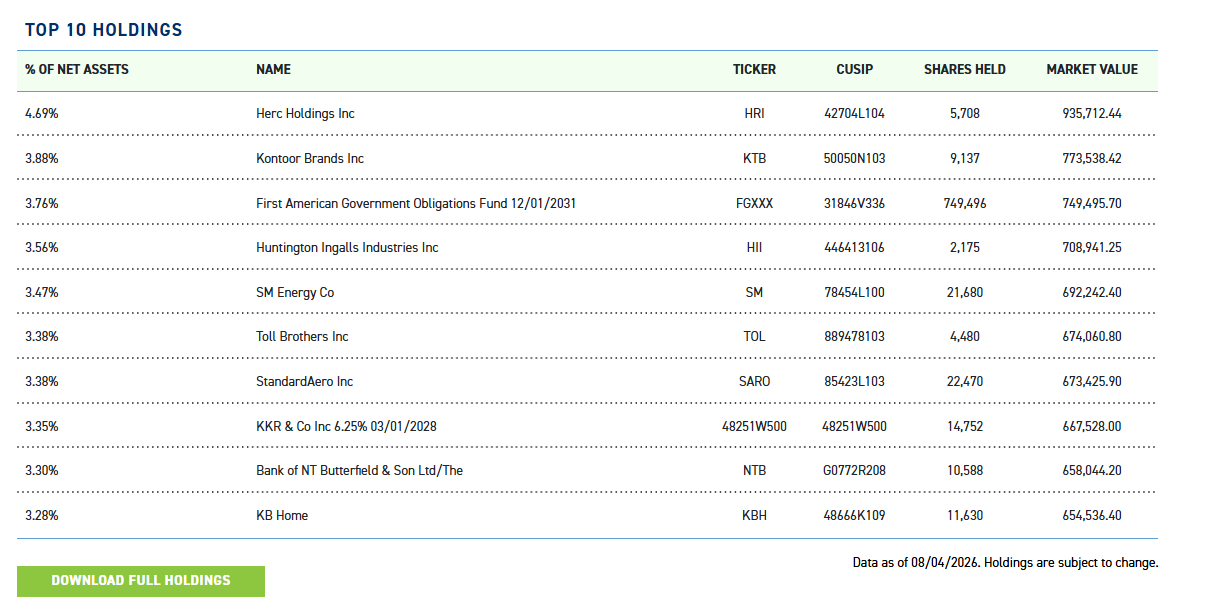Click shares held value 14,752
1229x603 pixels.
pos(965,427)
